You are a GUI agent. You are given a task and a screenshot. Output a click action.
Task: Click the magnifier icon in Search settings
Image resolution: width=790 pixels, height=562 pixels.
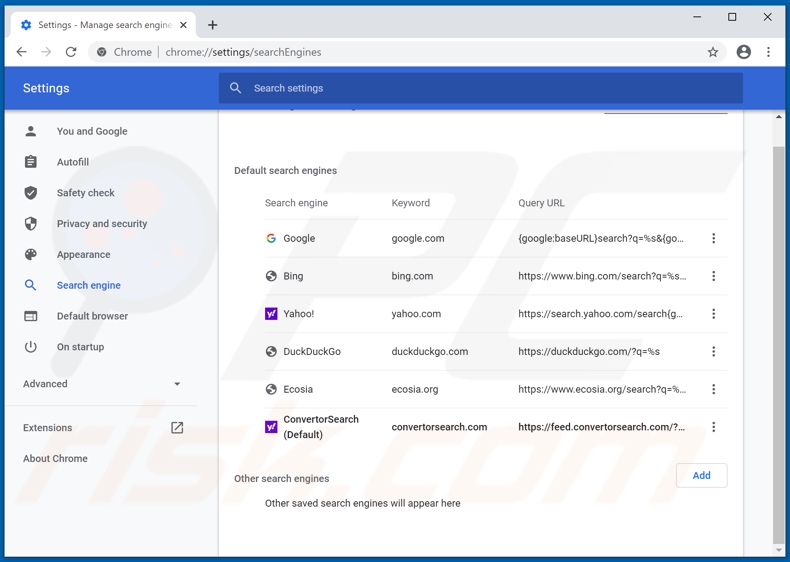[x=235, y=88]
